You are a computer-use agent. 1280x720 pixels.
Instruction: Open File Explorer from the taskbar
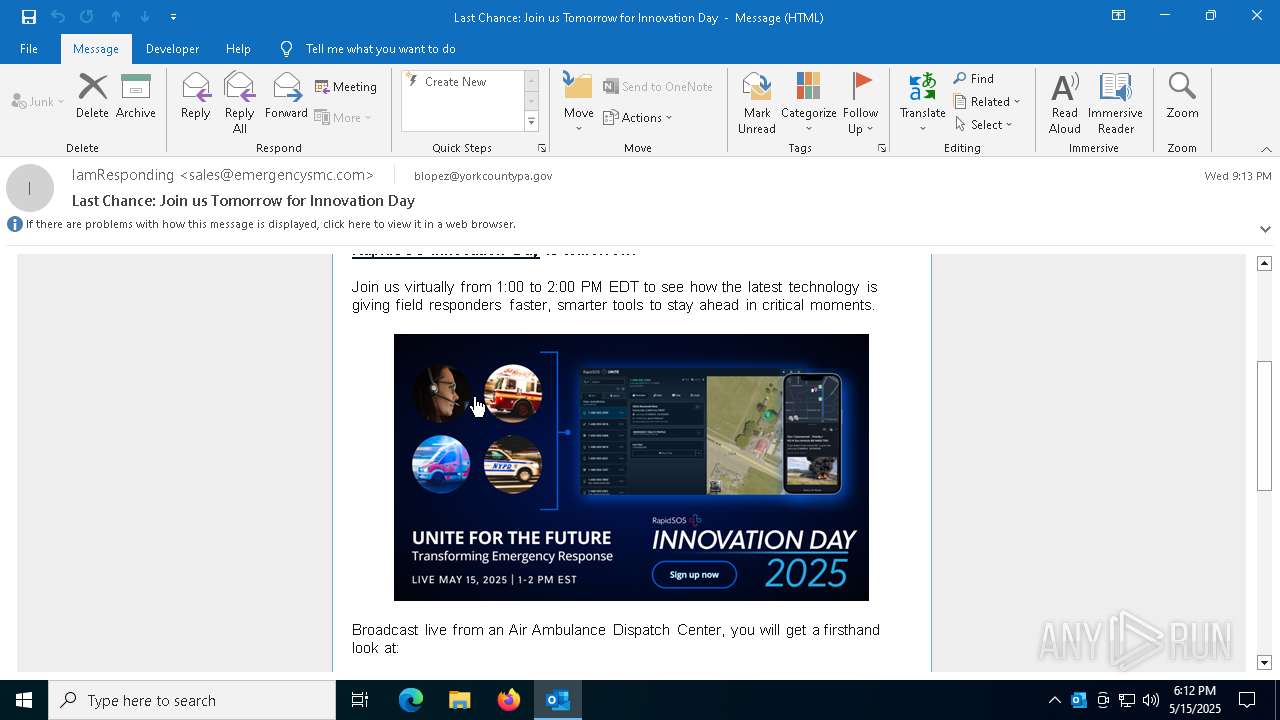click(x=460, y=700)
